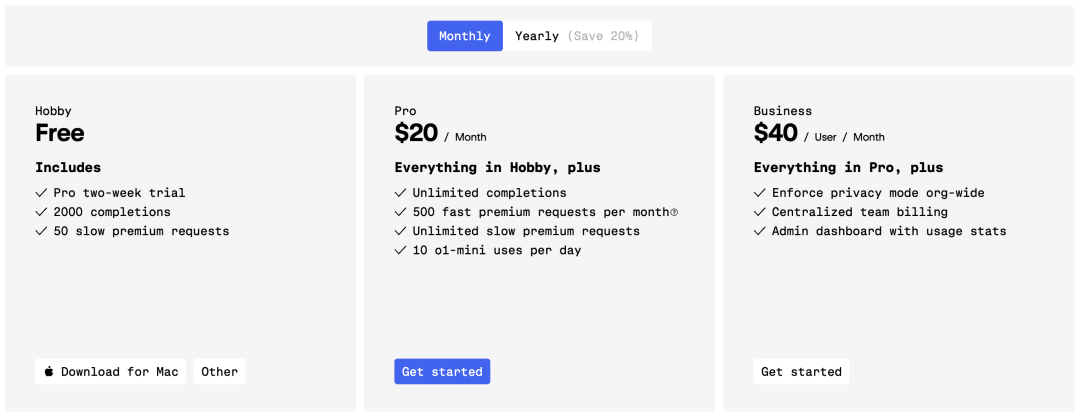Screen dimensions: 1080x416
Task: Click the $40 Business price
Action: click(776, 133)
